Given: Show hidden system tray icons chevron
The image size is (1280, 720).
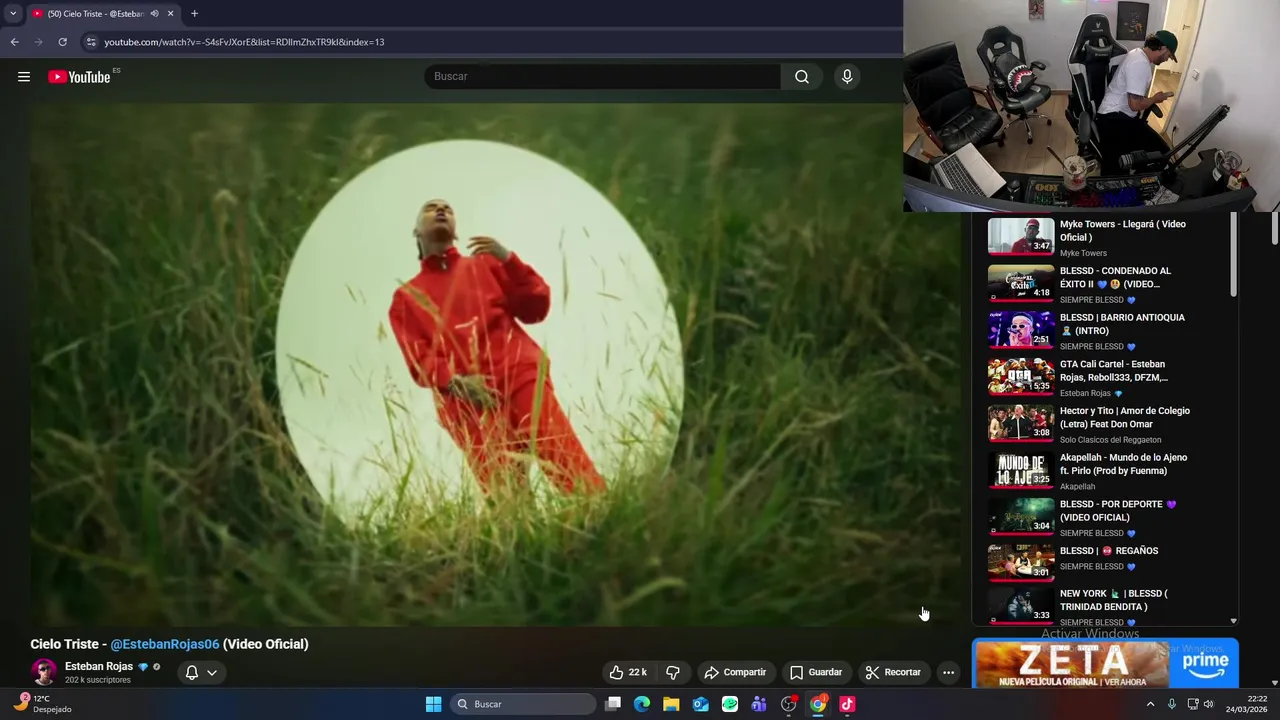Looking at the screenshot, I should 1150,704.
